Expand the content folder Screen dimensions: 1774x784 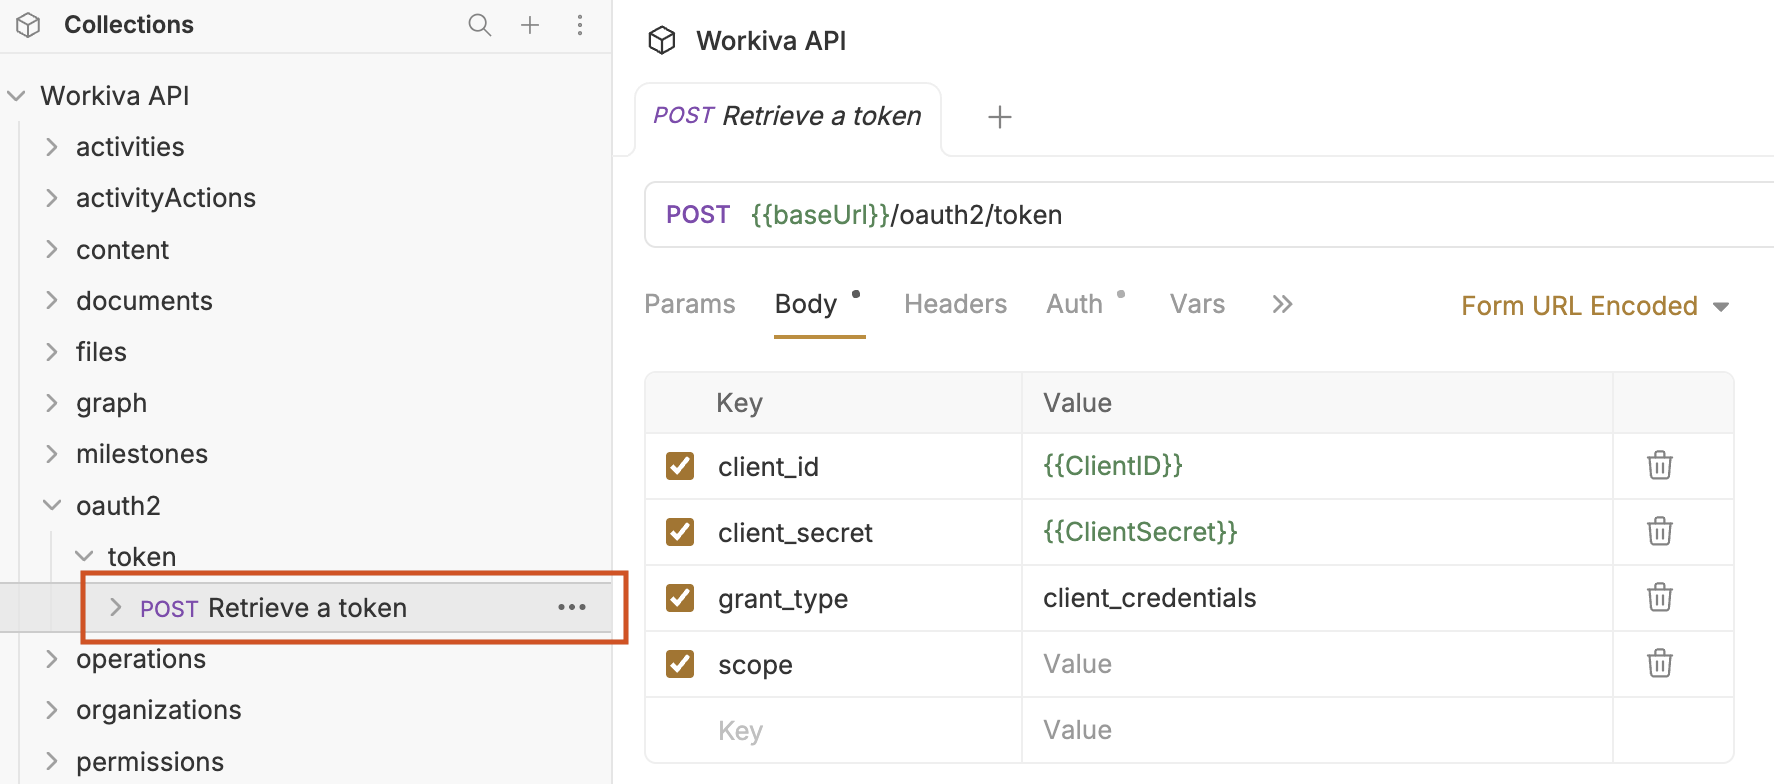(52, 249)
